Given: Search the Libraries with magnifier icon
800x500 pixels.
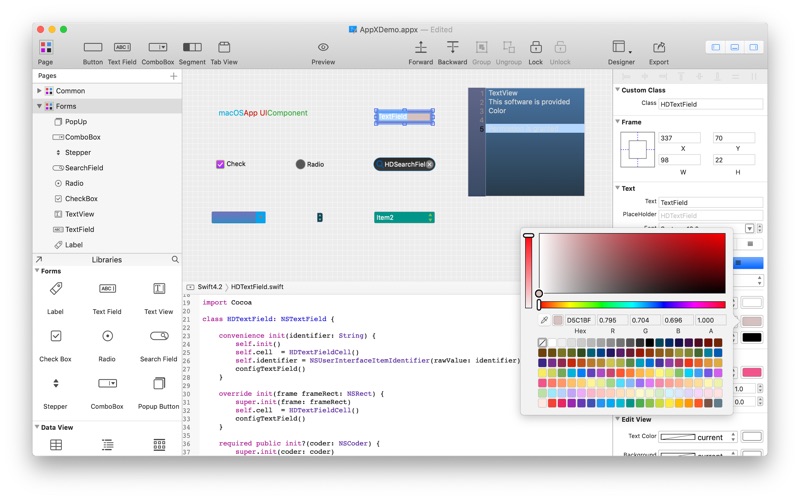Looking at the screenshot, I should (175, 260).
